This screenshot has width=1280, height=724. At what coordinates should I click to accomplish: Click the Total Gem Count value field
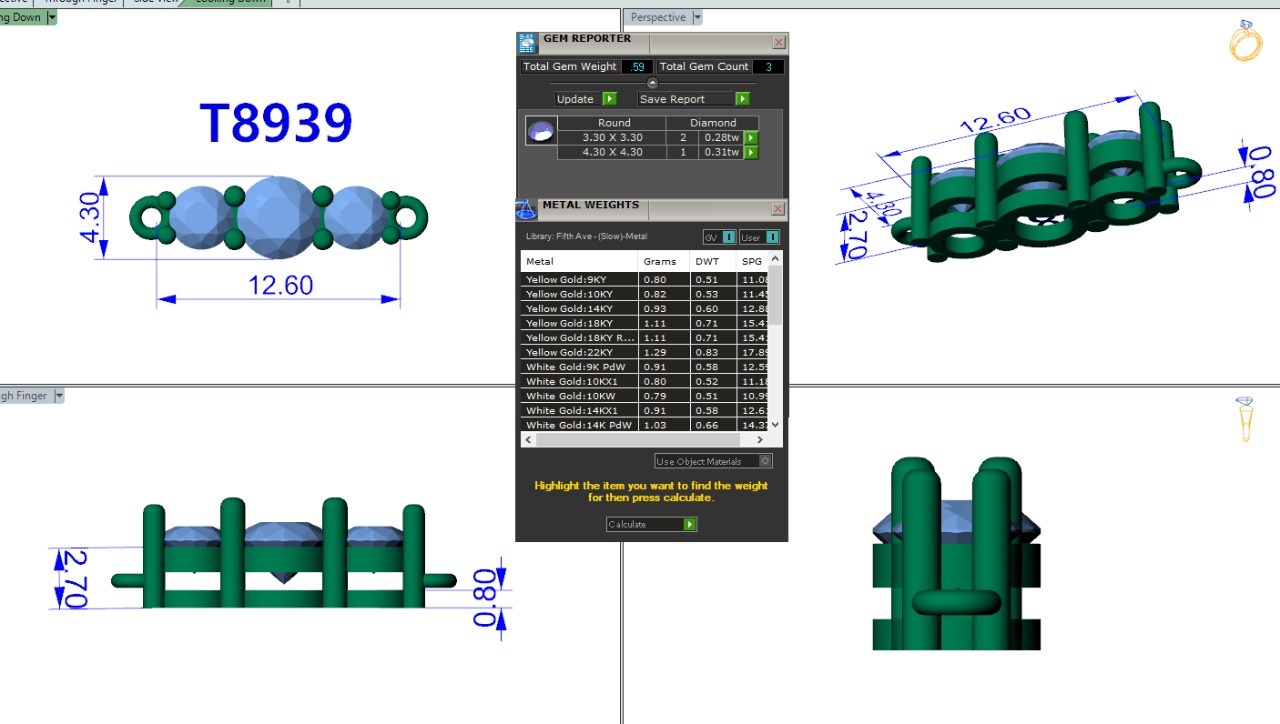point(768,67)
